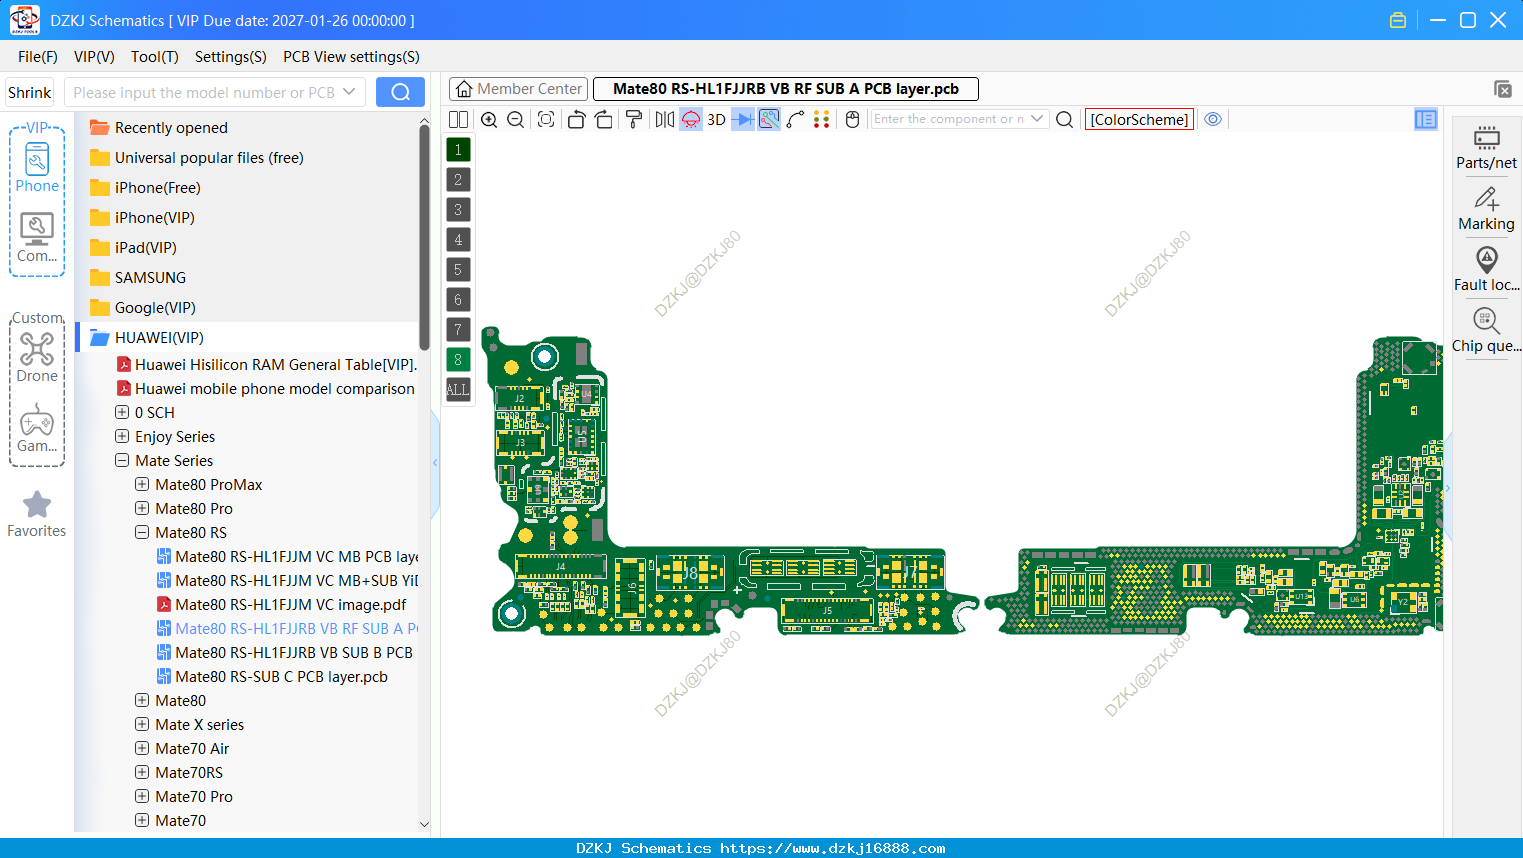Open the Marking tool
The width and height of the screenshot is (1523, 858).
(1486, 209)
